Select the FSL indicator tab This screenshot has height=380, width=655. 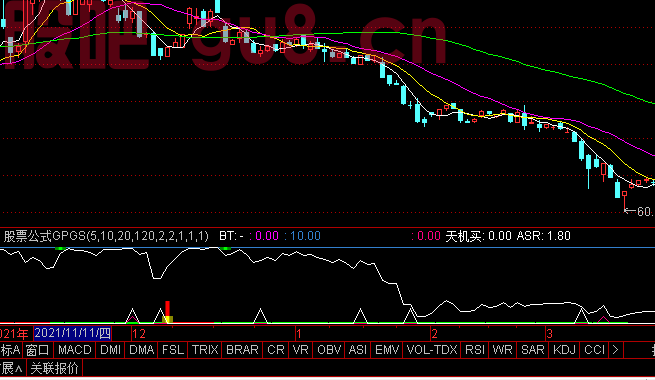tap(173, 350)
